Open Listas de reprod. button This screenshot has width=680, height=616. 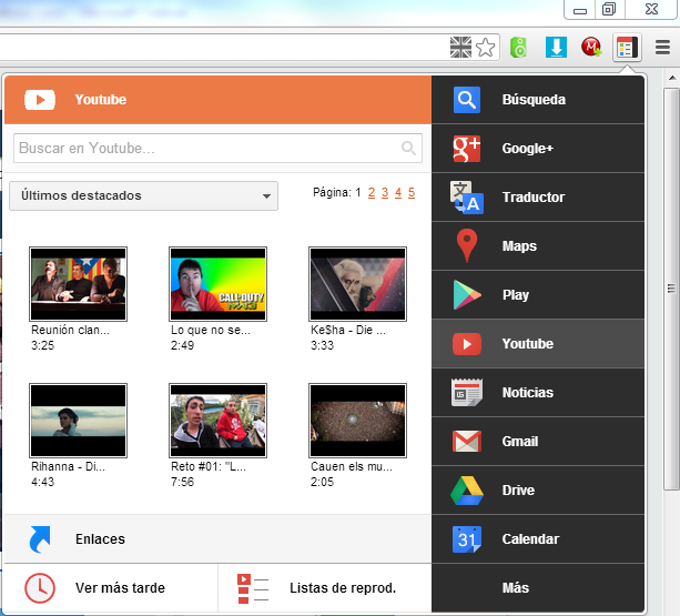[x=325, y=588]
